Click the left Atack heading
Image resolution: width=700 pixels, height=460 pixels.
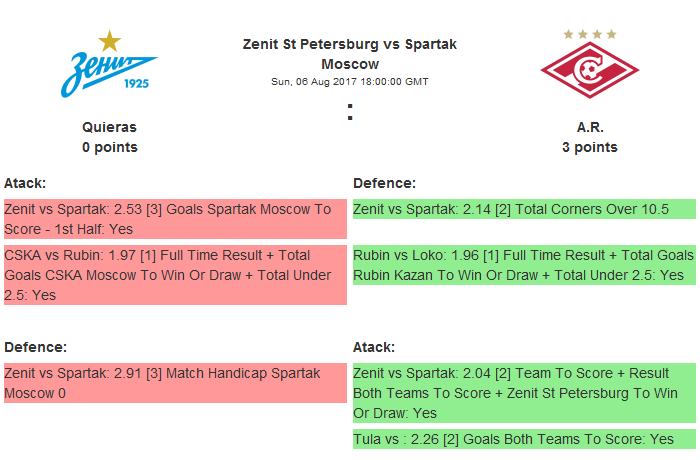point(25,183)
